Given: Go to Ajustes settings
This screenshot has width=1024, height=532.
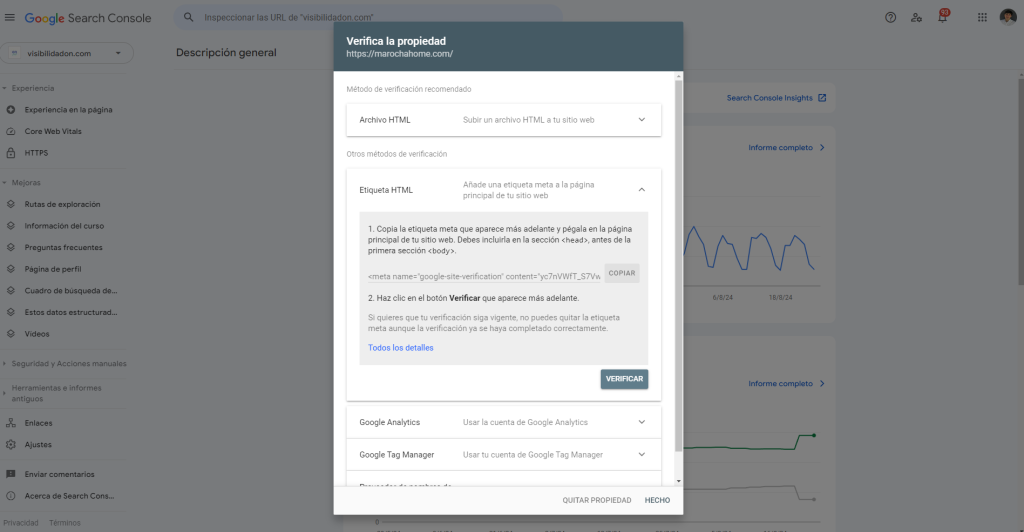Looking at the screenshot, I should click(38, 444).
